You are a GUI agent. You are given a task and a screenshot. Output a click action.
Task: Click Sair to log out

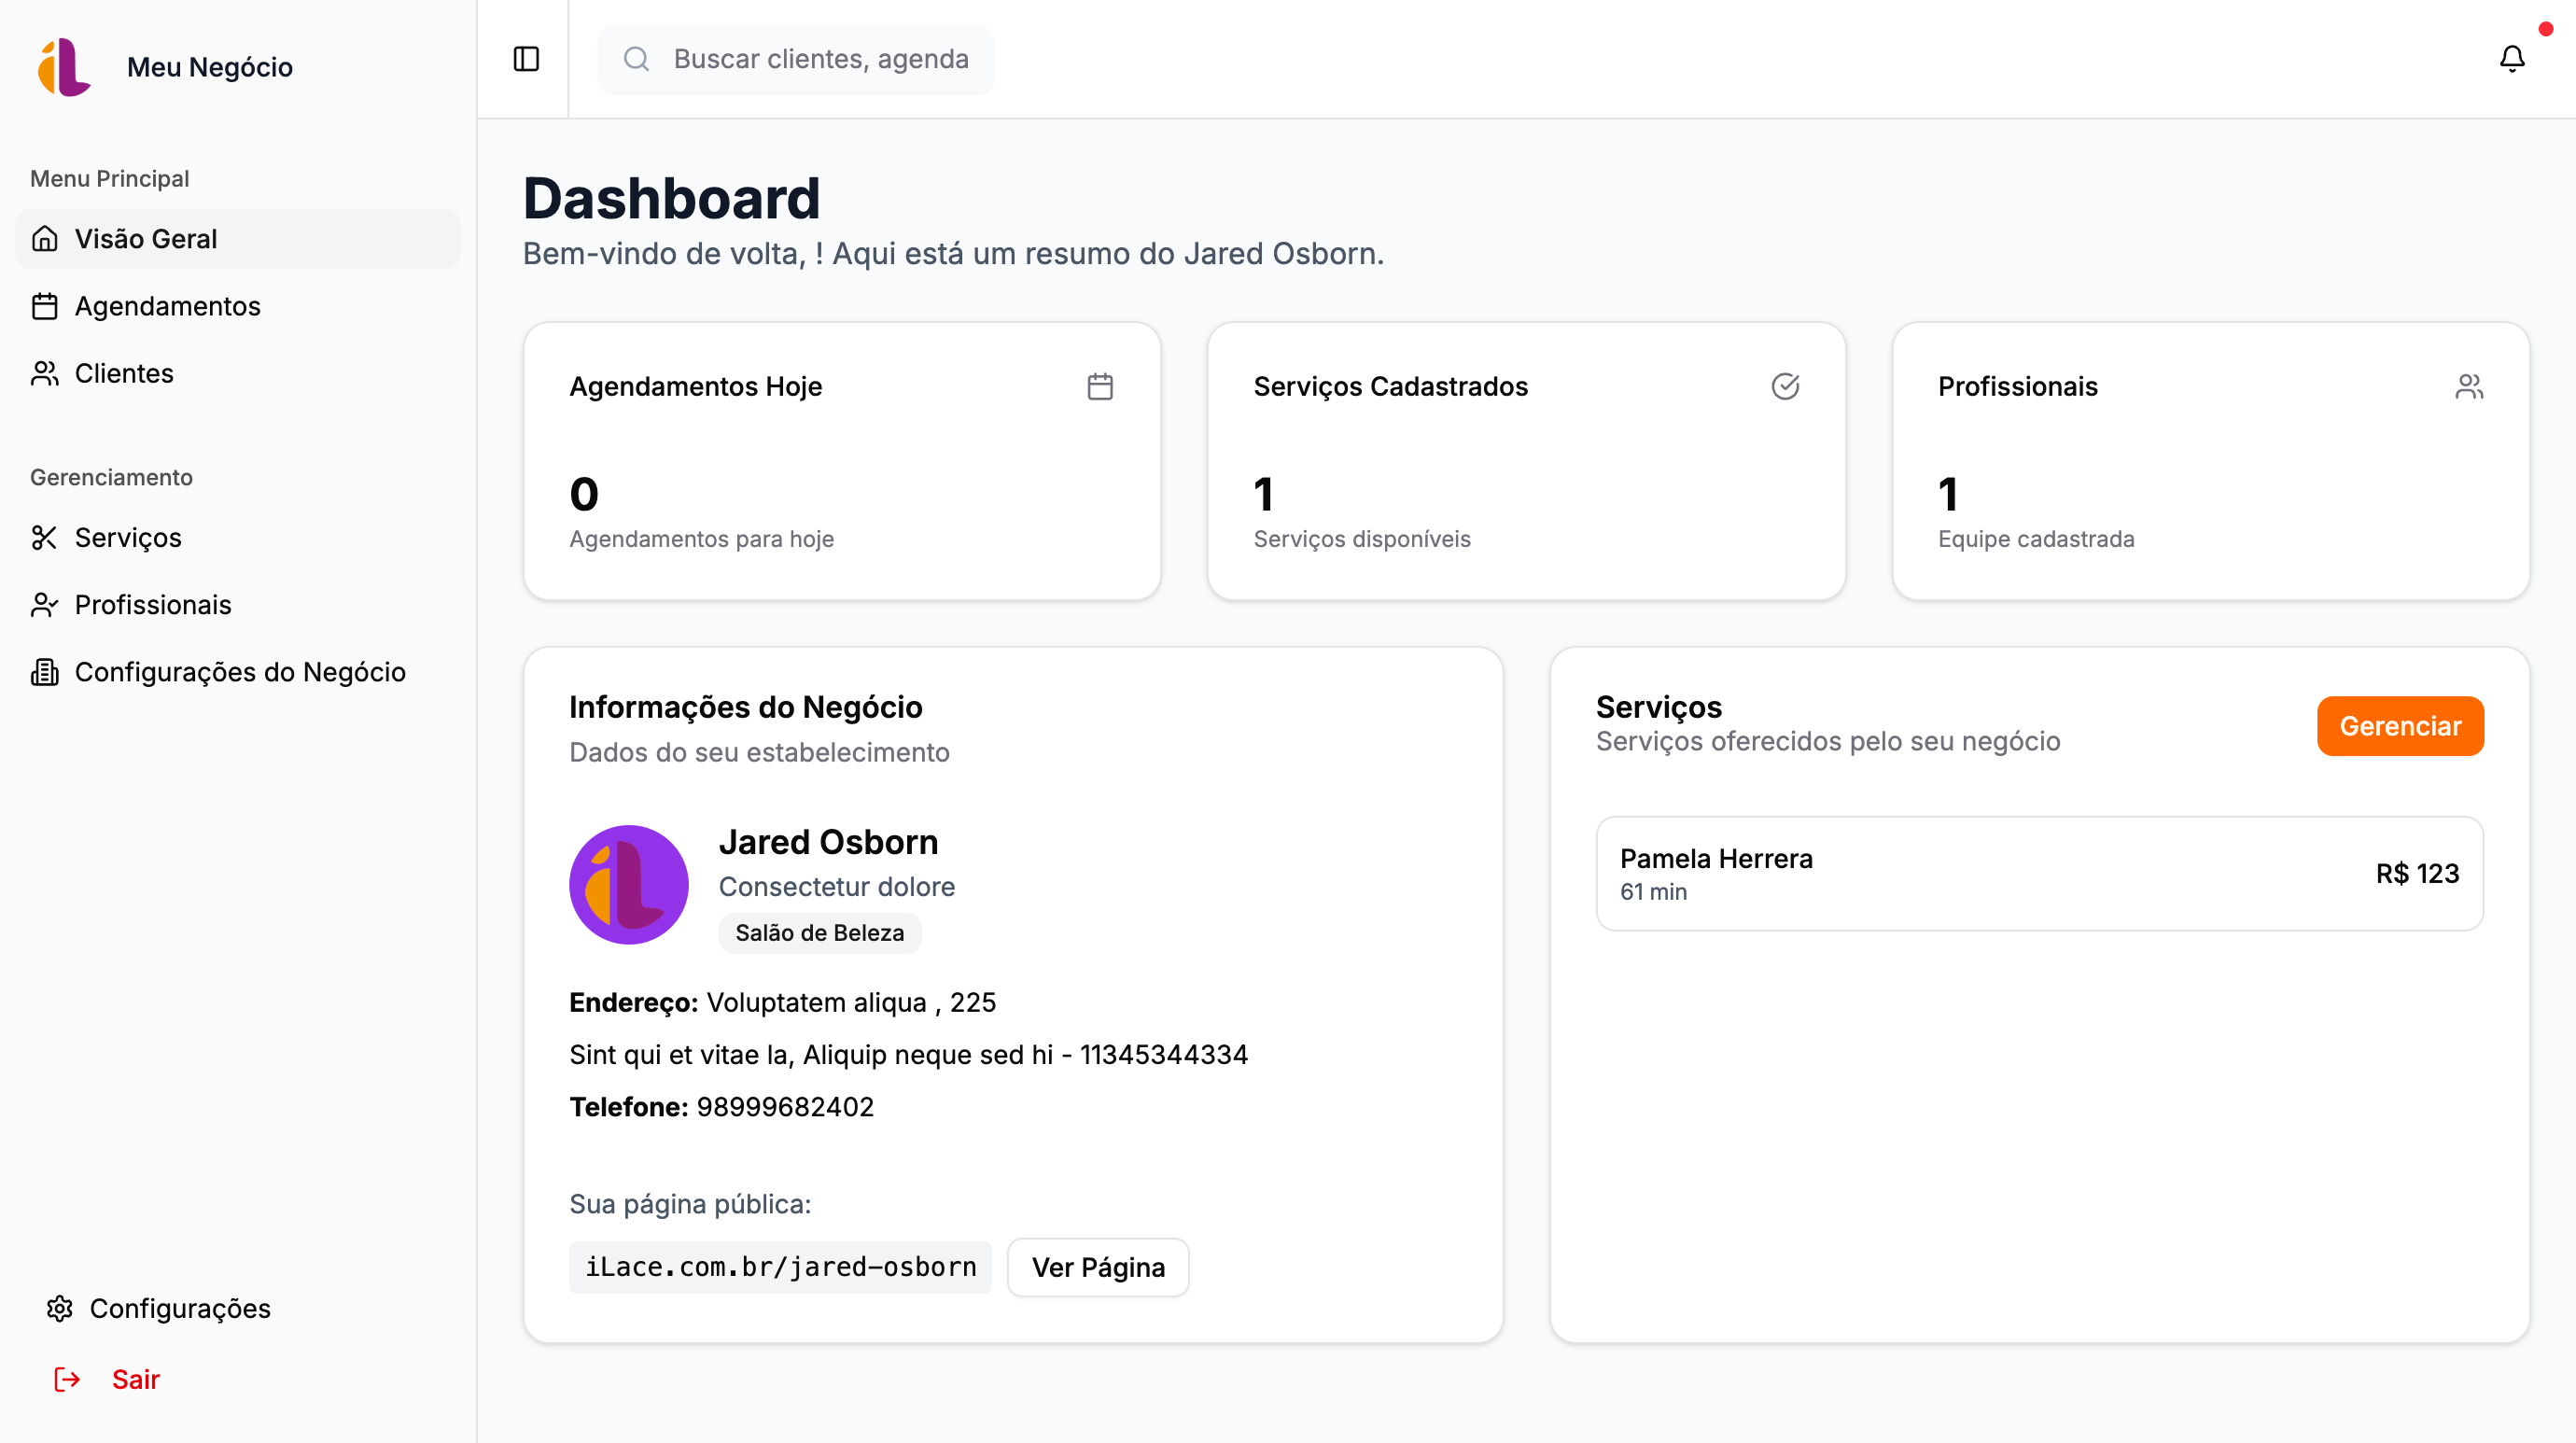135,1379
